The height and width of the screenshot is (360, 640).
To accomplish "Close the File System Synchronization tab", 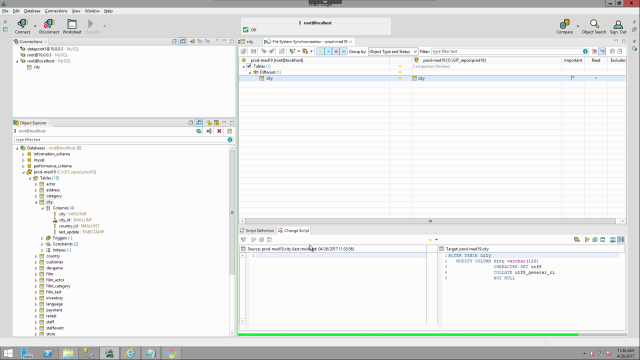I will pyautogui.click(x=351, y=42).
